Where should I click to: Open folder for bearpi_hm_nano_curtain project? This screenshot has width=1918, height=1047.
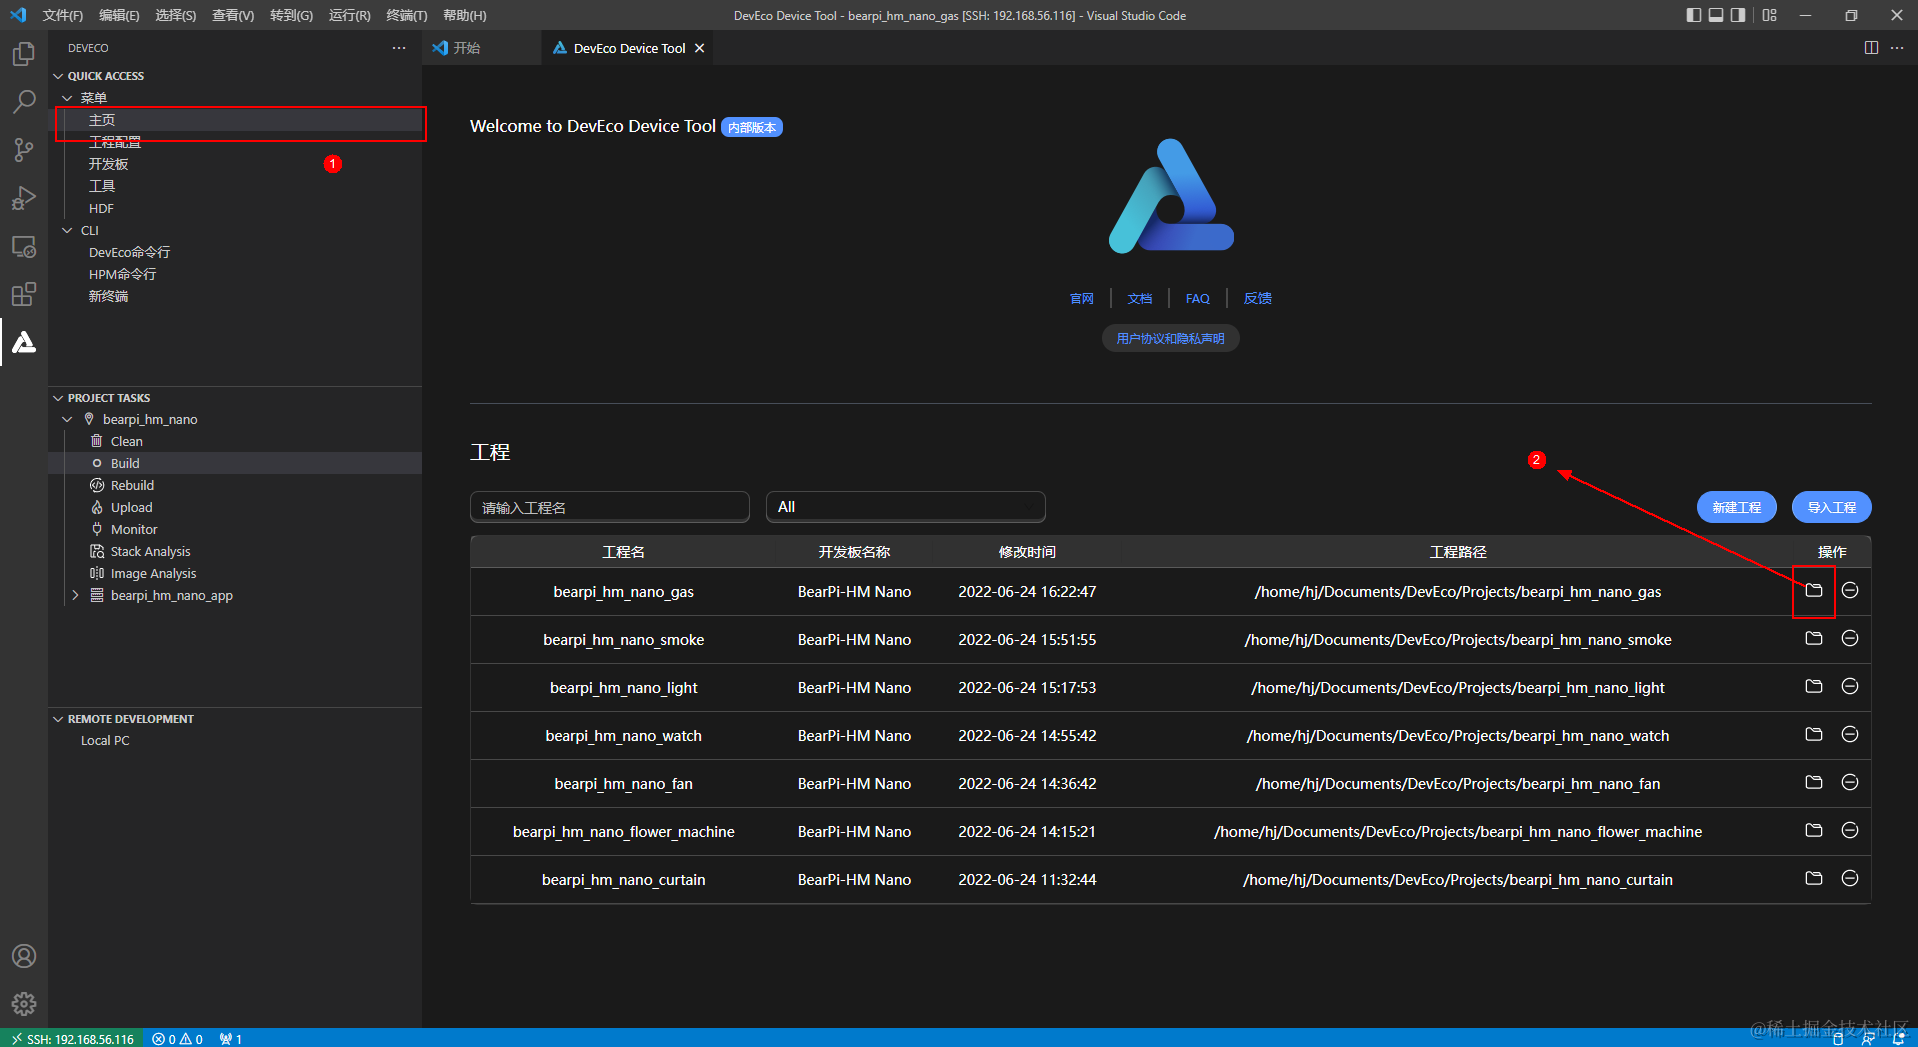1814,878
